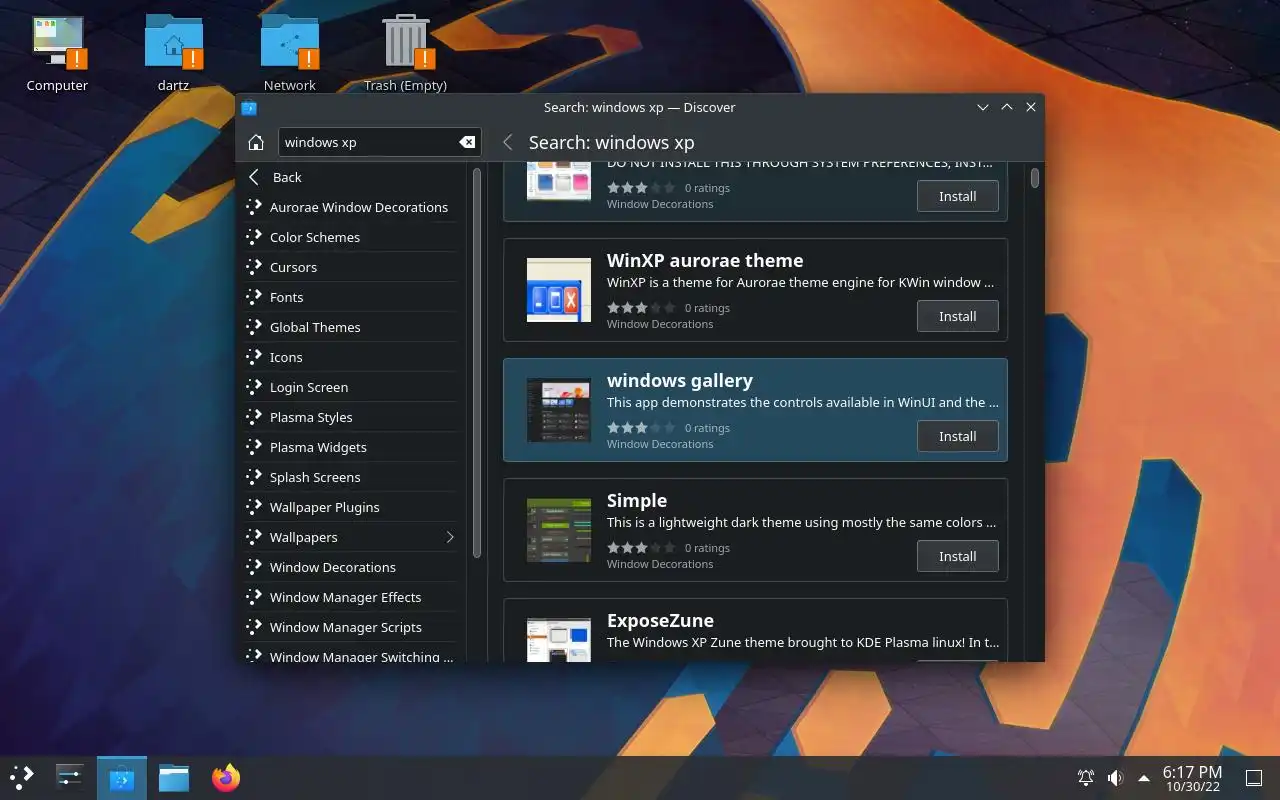Click Install on the topmost partially visible result

957,196
